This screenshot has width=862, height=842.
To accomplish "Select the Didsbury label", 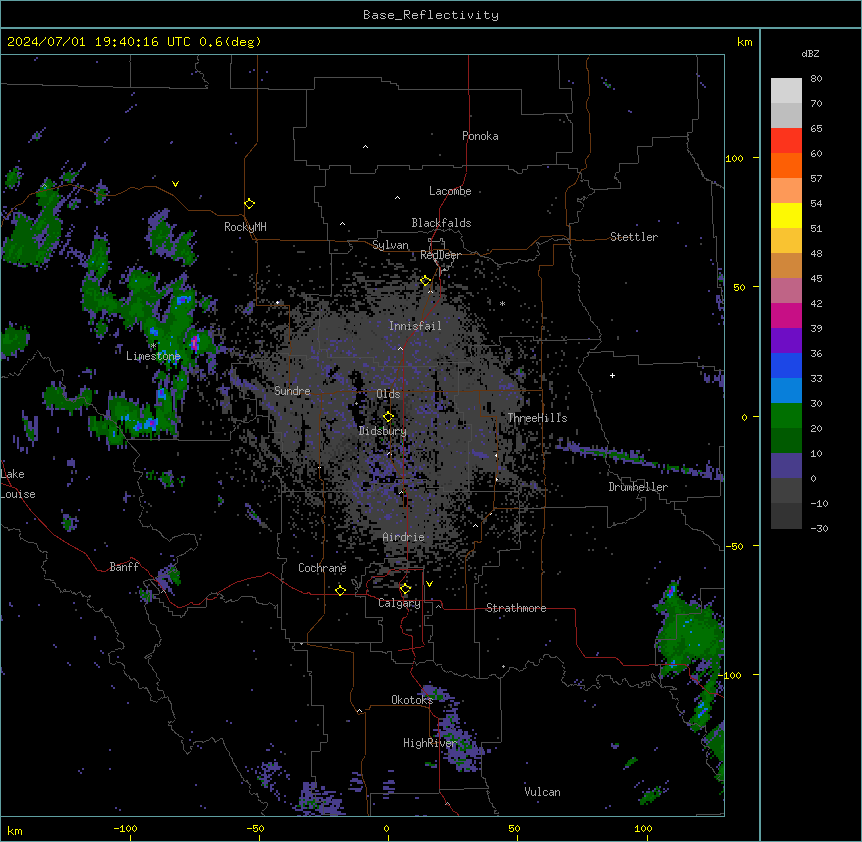I will (383, 431).
